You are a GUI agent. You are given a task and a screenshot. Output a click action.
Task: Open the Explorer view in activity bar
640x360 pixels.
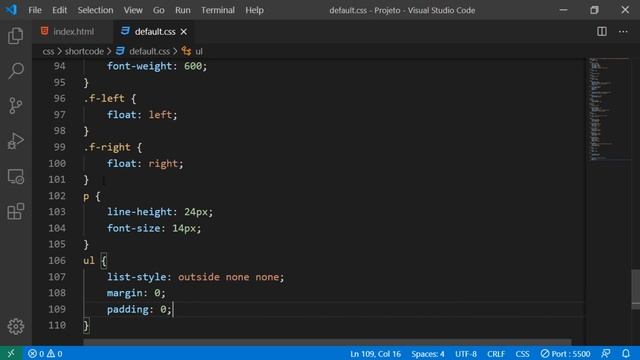(16, 36)
